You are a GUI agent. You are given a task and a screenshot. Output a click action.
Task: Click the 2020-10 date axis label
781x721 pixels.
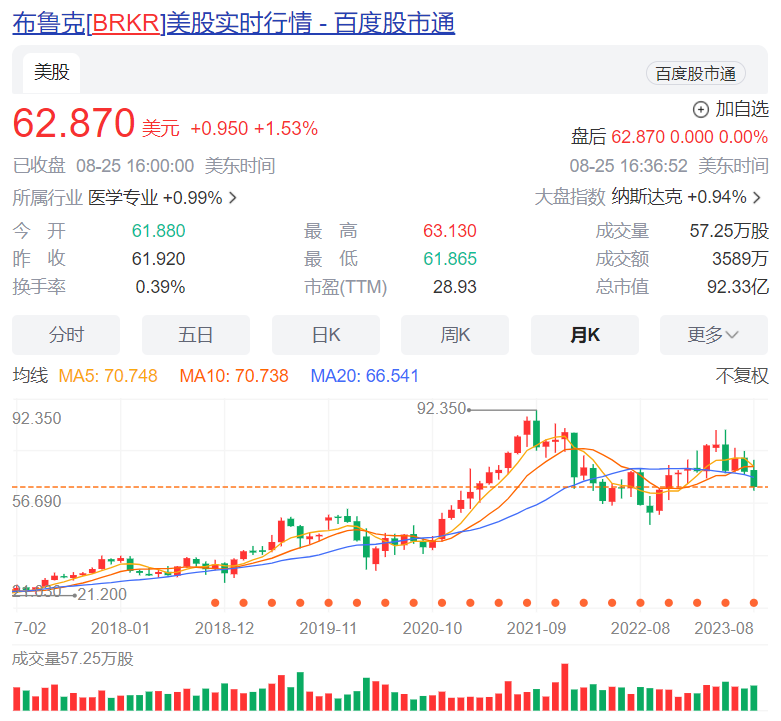pyautogui.click(x=432, y=628)
